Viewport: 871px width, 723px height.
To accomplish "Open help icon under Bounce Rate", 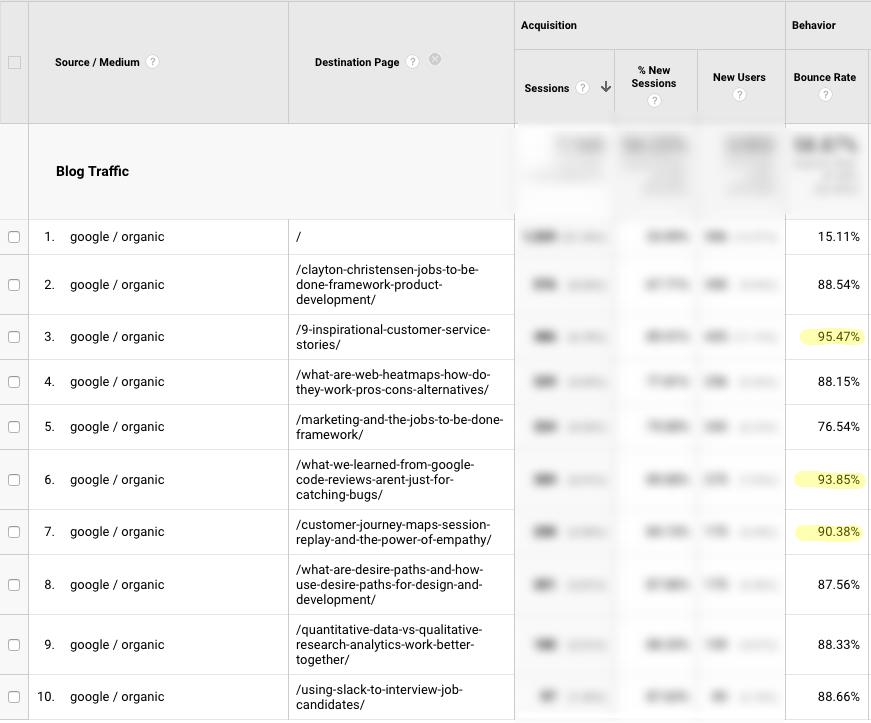I will pos(825,95).
